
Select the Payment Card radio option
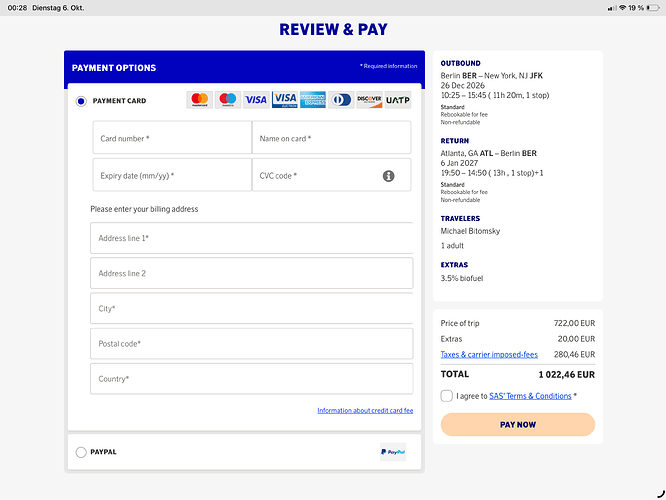point(81,101)
